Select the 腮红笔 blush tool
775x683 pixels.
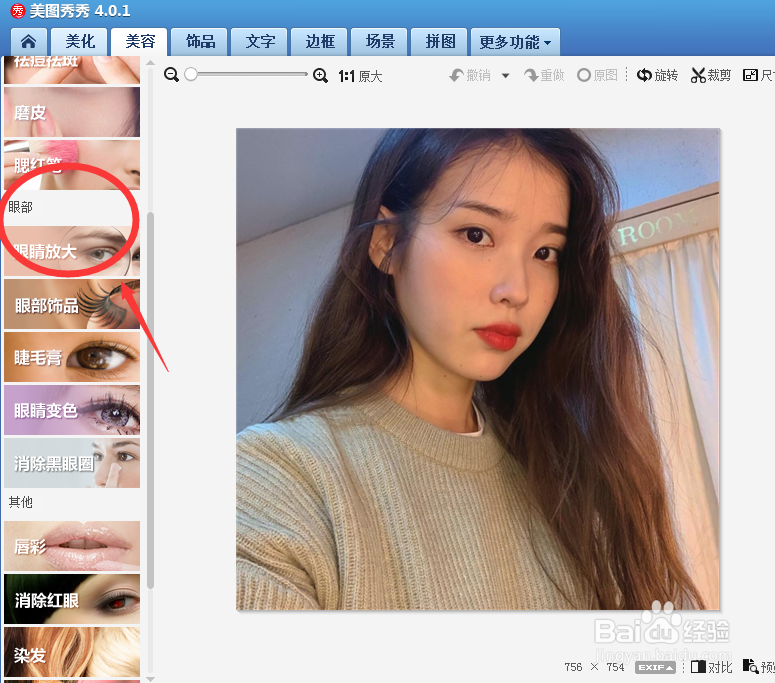(72, 165)
